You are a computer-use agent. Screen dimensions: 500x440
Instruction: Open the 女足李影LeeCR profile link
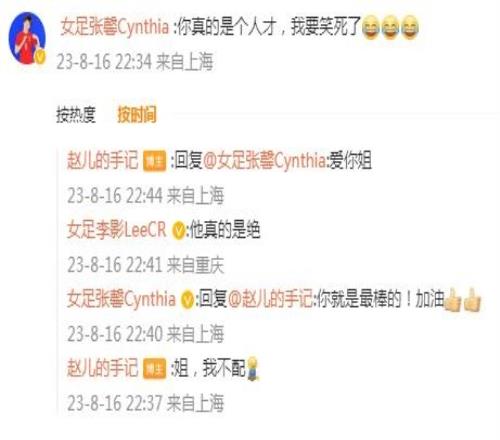(117, 230)
